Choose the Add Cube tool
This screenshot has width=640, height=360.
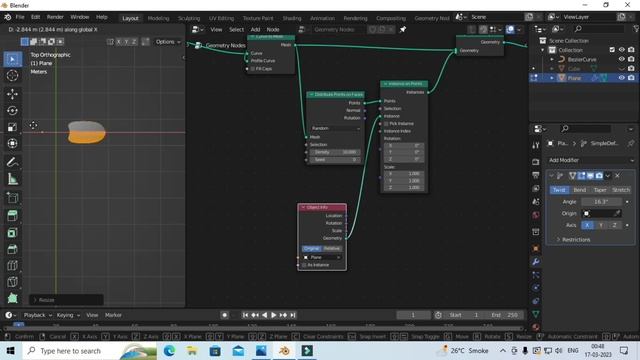pos(13,198)
